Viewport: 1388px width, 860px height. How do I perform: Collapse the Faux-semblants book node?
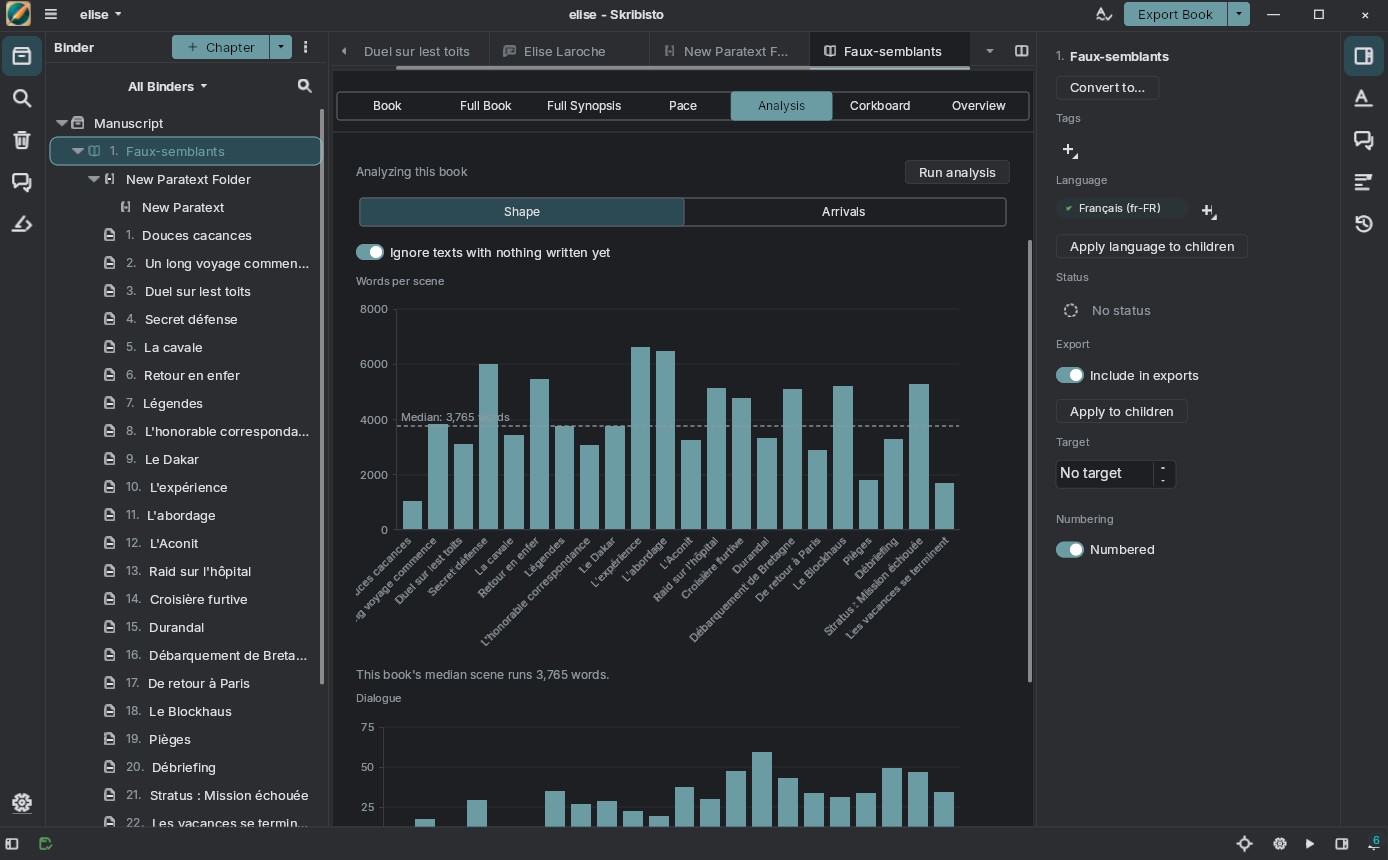coord(77,151)
